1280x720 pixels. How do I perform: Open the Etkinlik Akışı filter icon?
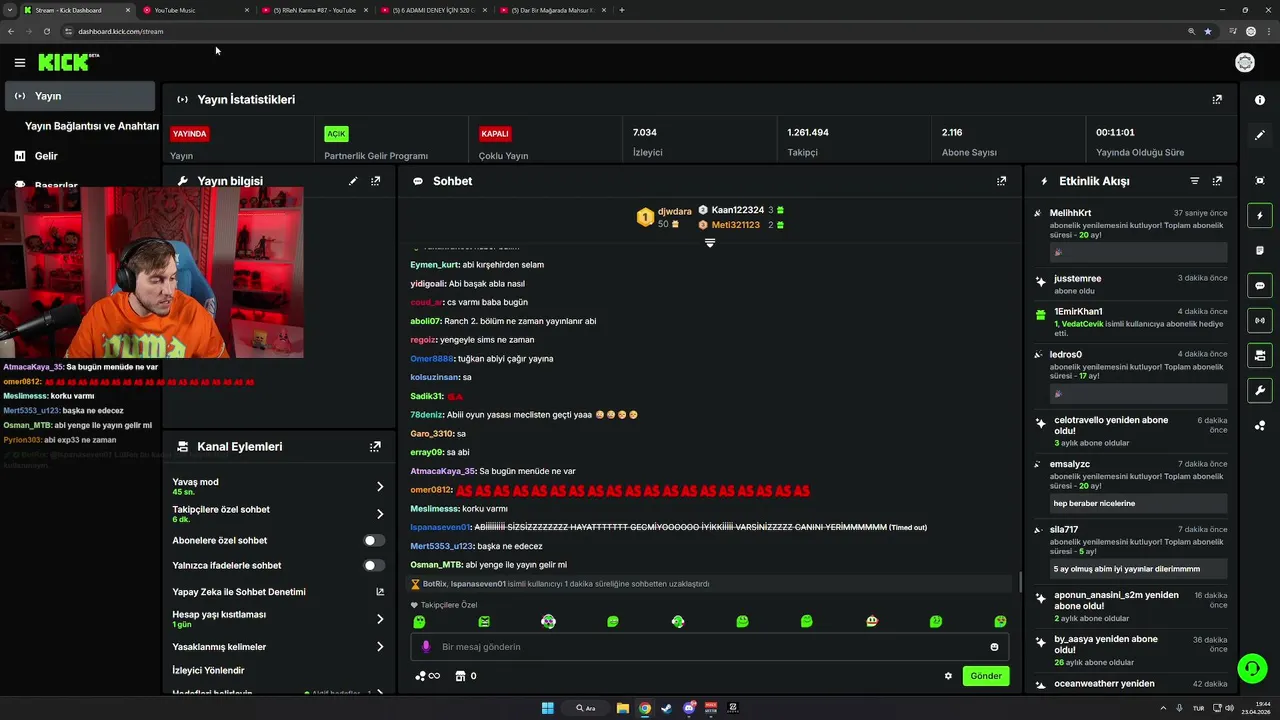pos(1194,181)
